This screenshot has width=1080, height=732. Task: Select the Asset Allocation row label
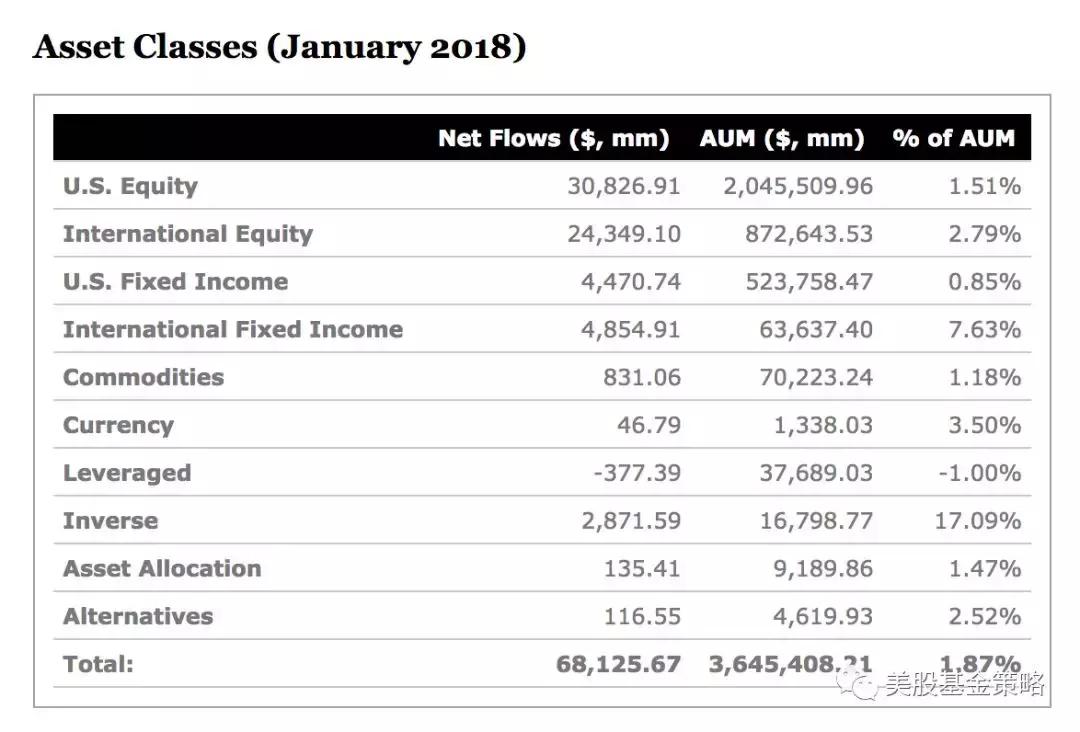tap(162, 569)
